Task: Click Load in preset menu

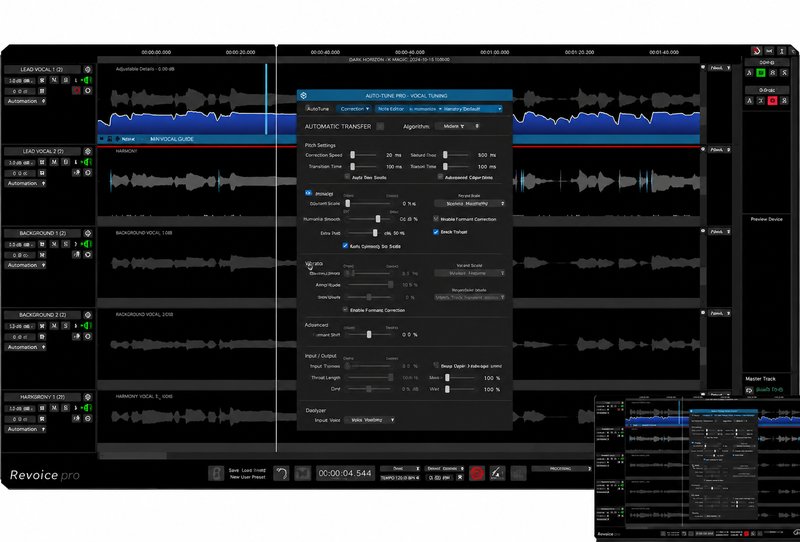Action: (247, 470)
